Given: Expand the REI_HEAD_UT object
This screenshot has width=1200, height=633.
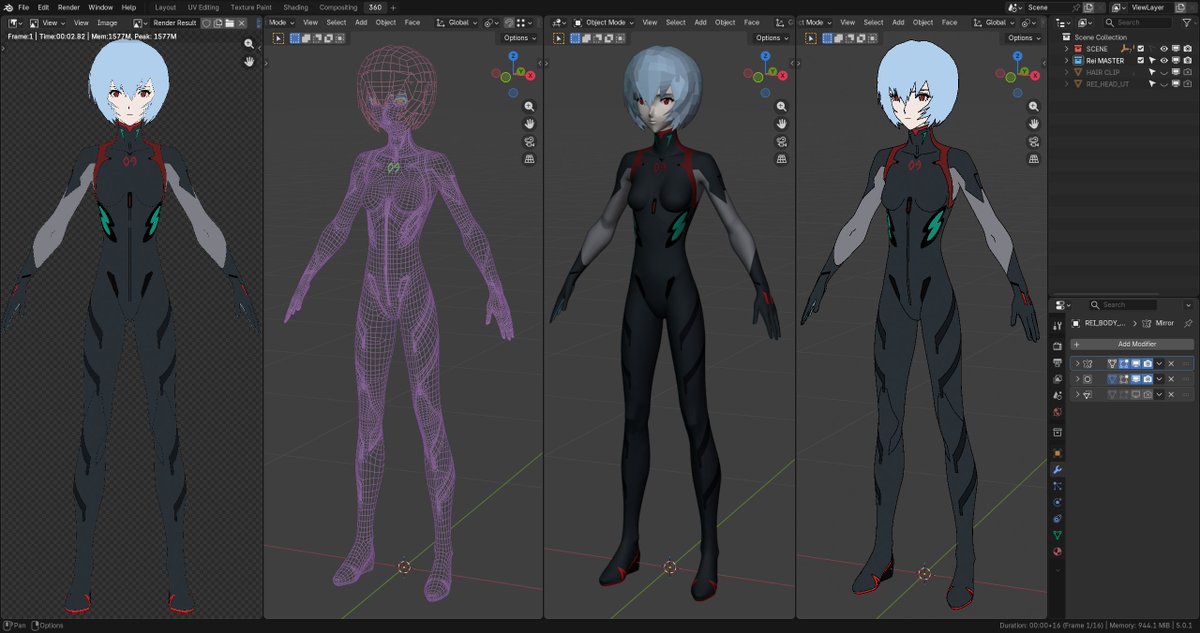Looking at the screenshot, I should 1068,84.
